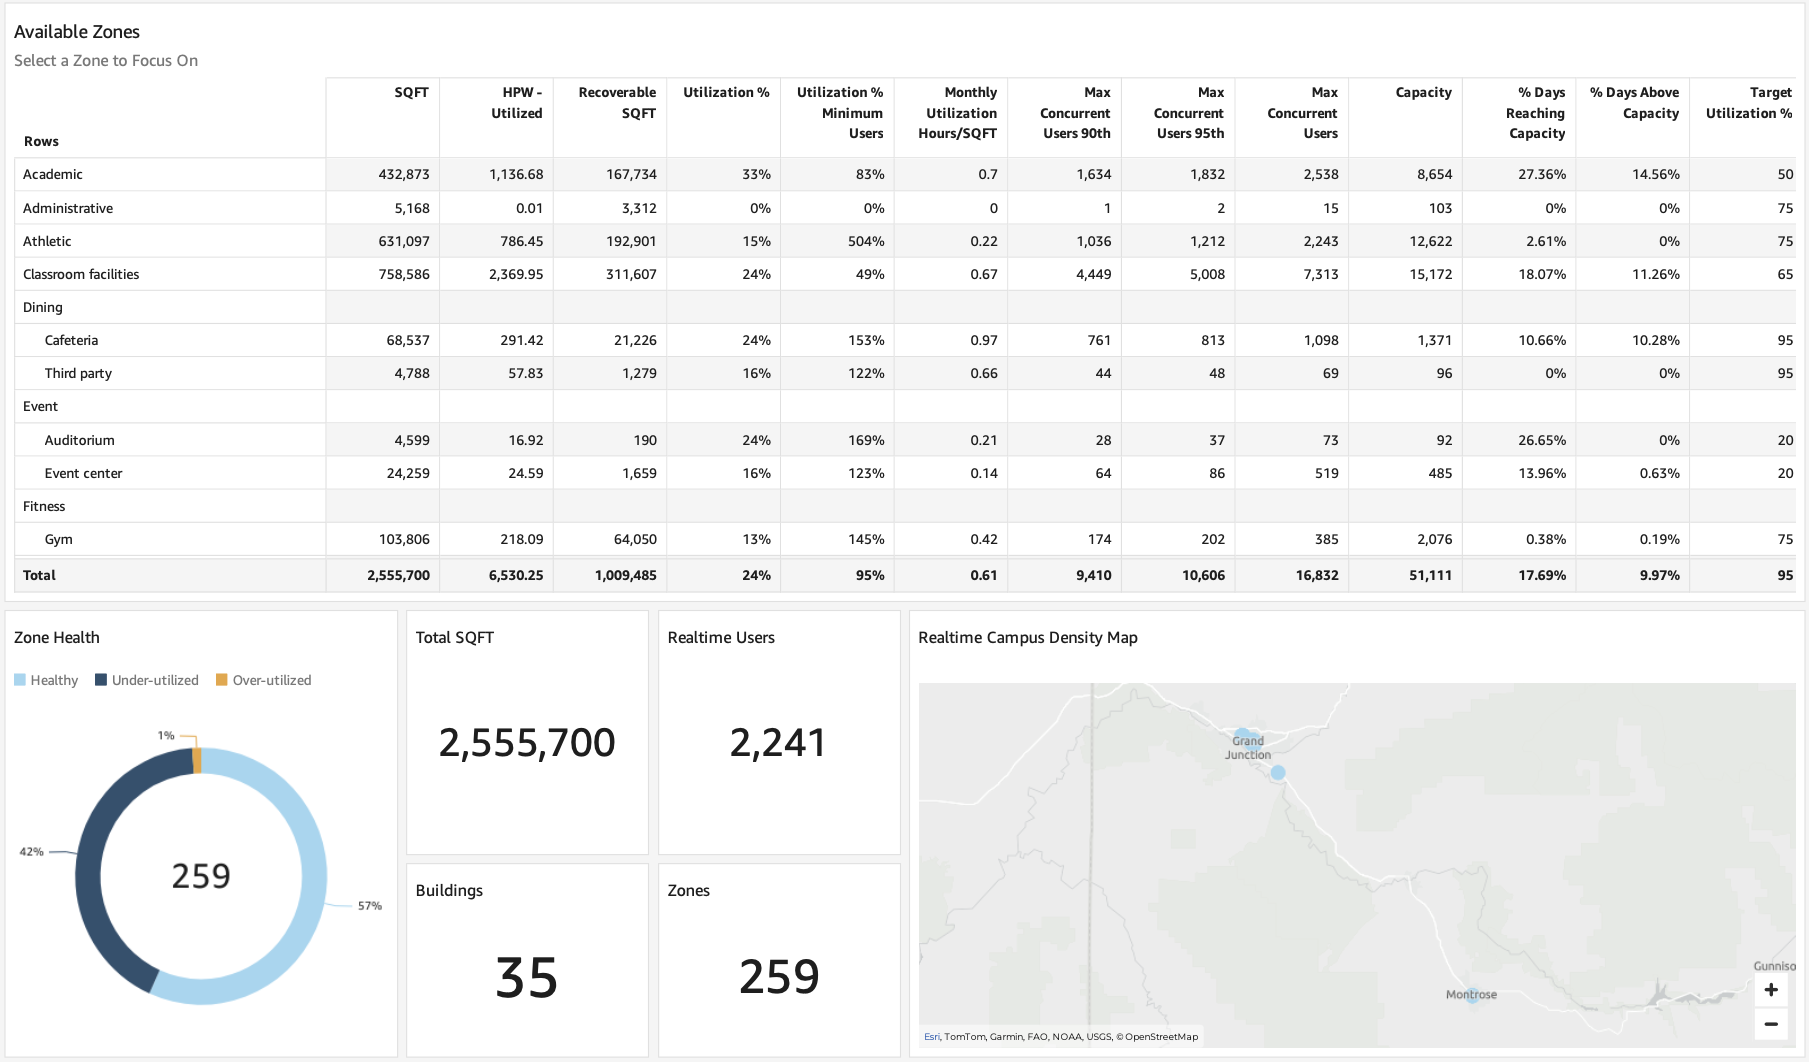This screenshot has width=1809, height=1062.
Task: Click the Realtime Users value 2,241
Action: point(778,743)
